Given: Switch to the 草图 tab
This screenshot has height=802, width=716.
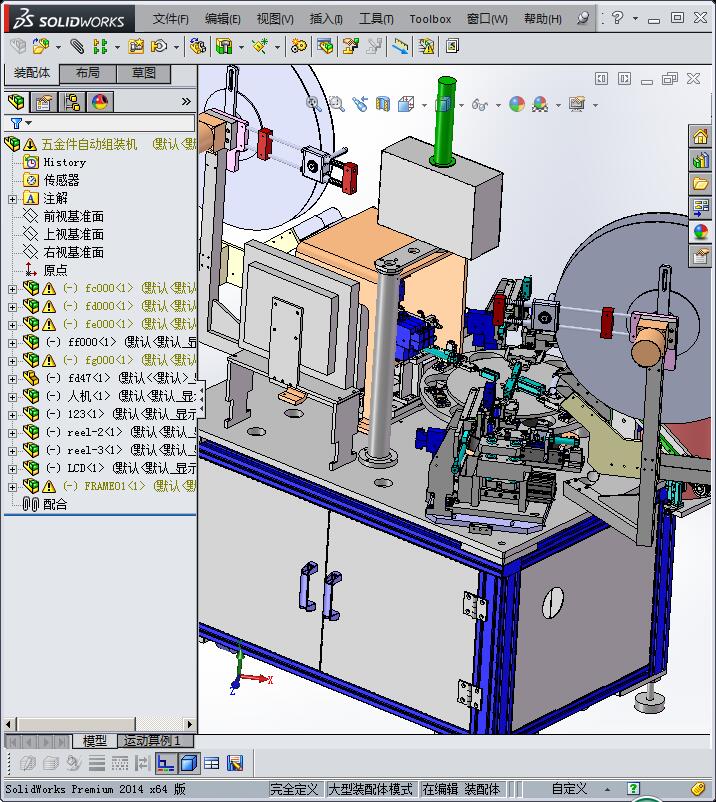Looking at the screenshot, I should click(x=144, y=73).
